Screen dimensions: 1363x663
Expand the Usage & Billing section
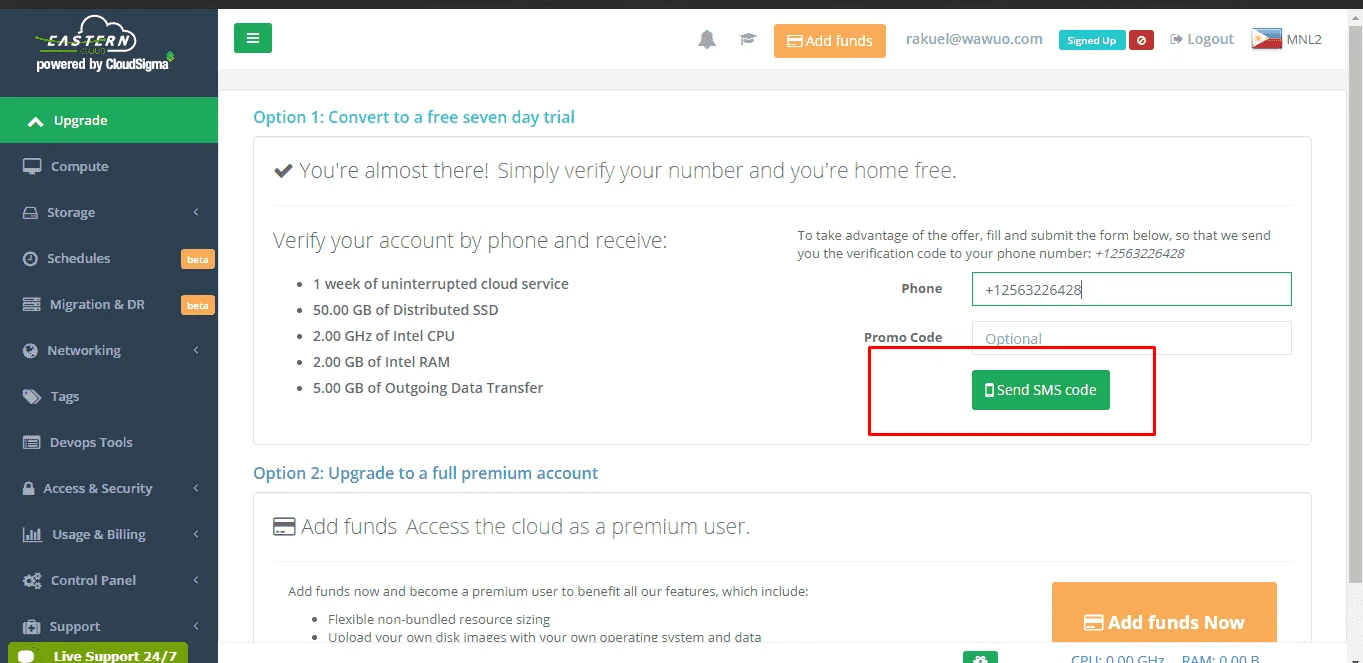click(x=109, y=534)
